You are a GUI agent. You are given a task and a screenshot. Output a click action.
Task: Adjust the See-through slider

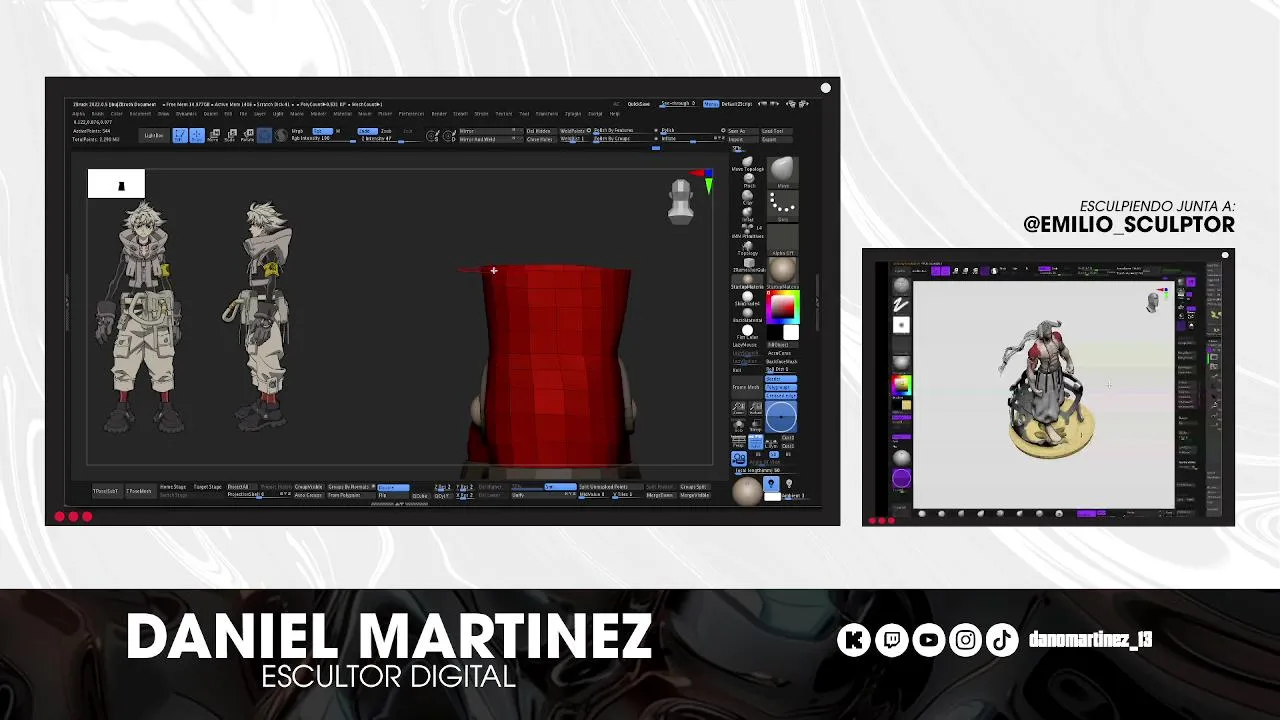[x=677, y=104]
